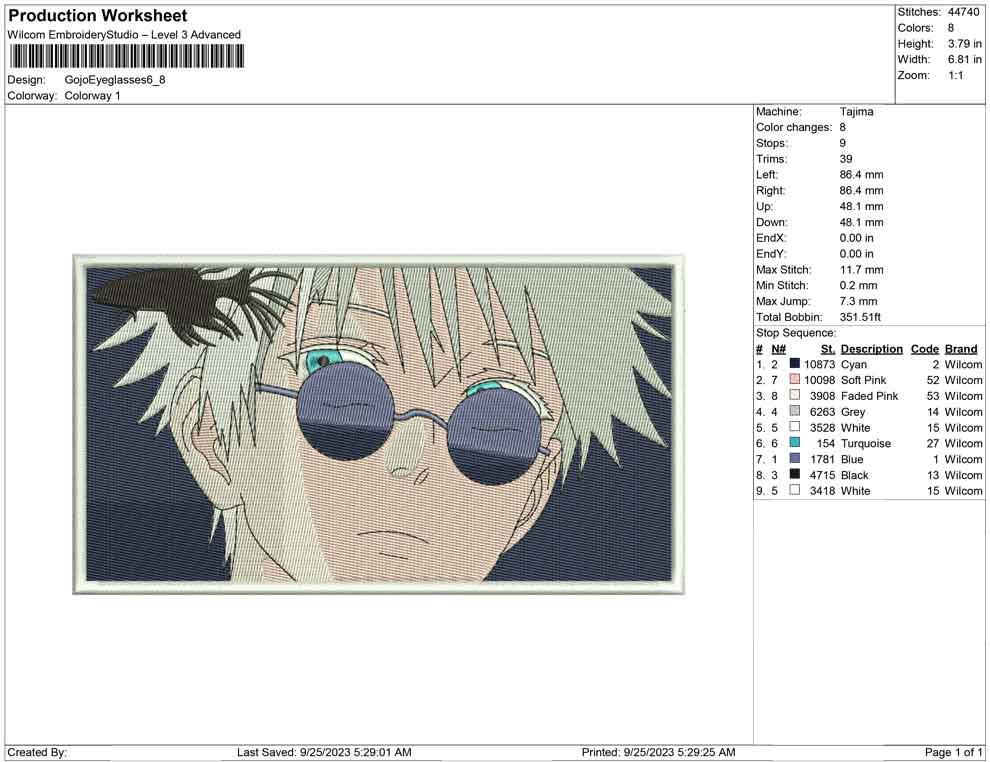Click the Soft Pink color swatch
Image resolution: width=990 pixels, height=762 pixels.
(x=795, y=379)
